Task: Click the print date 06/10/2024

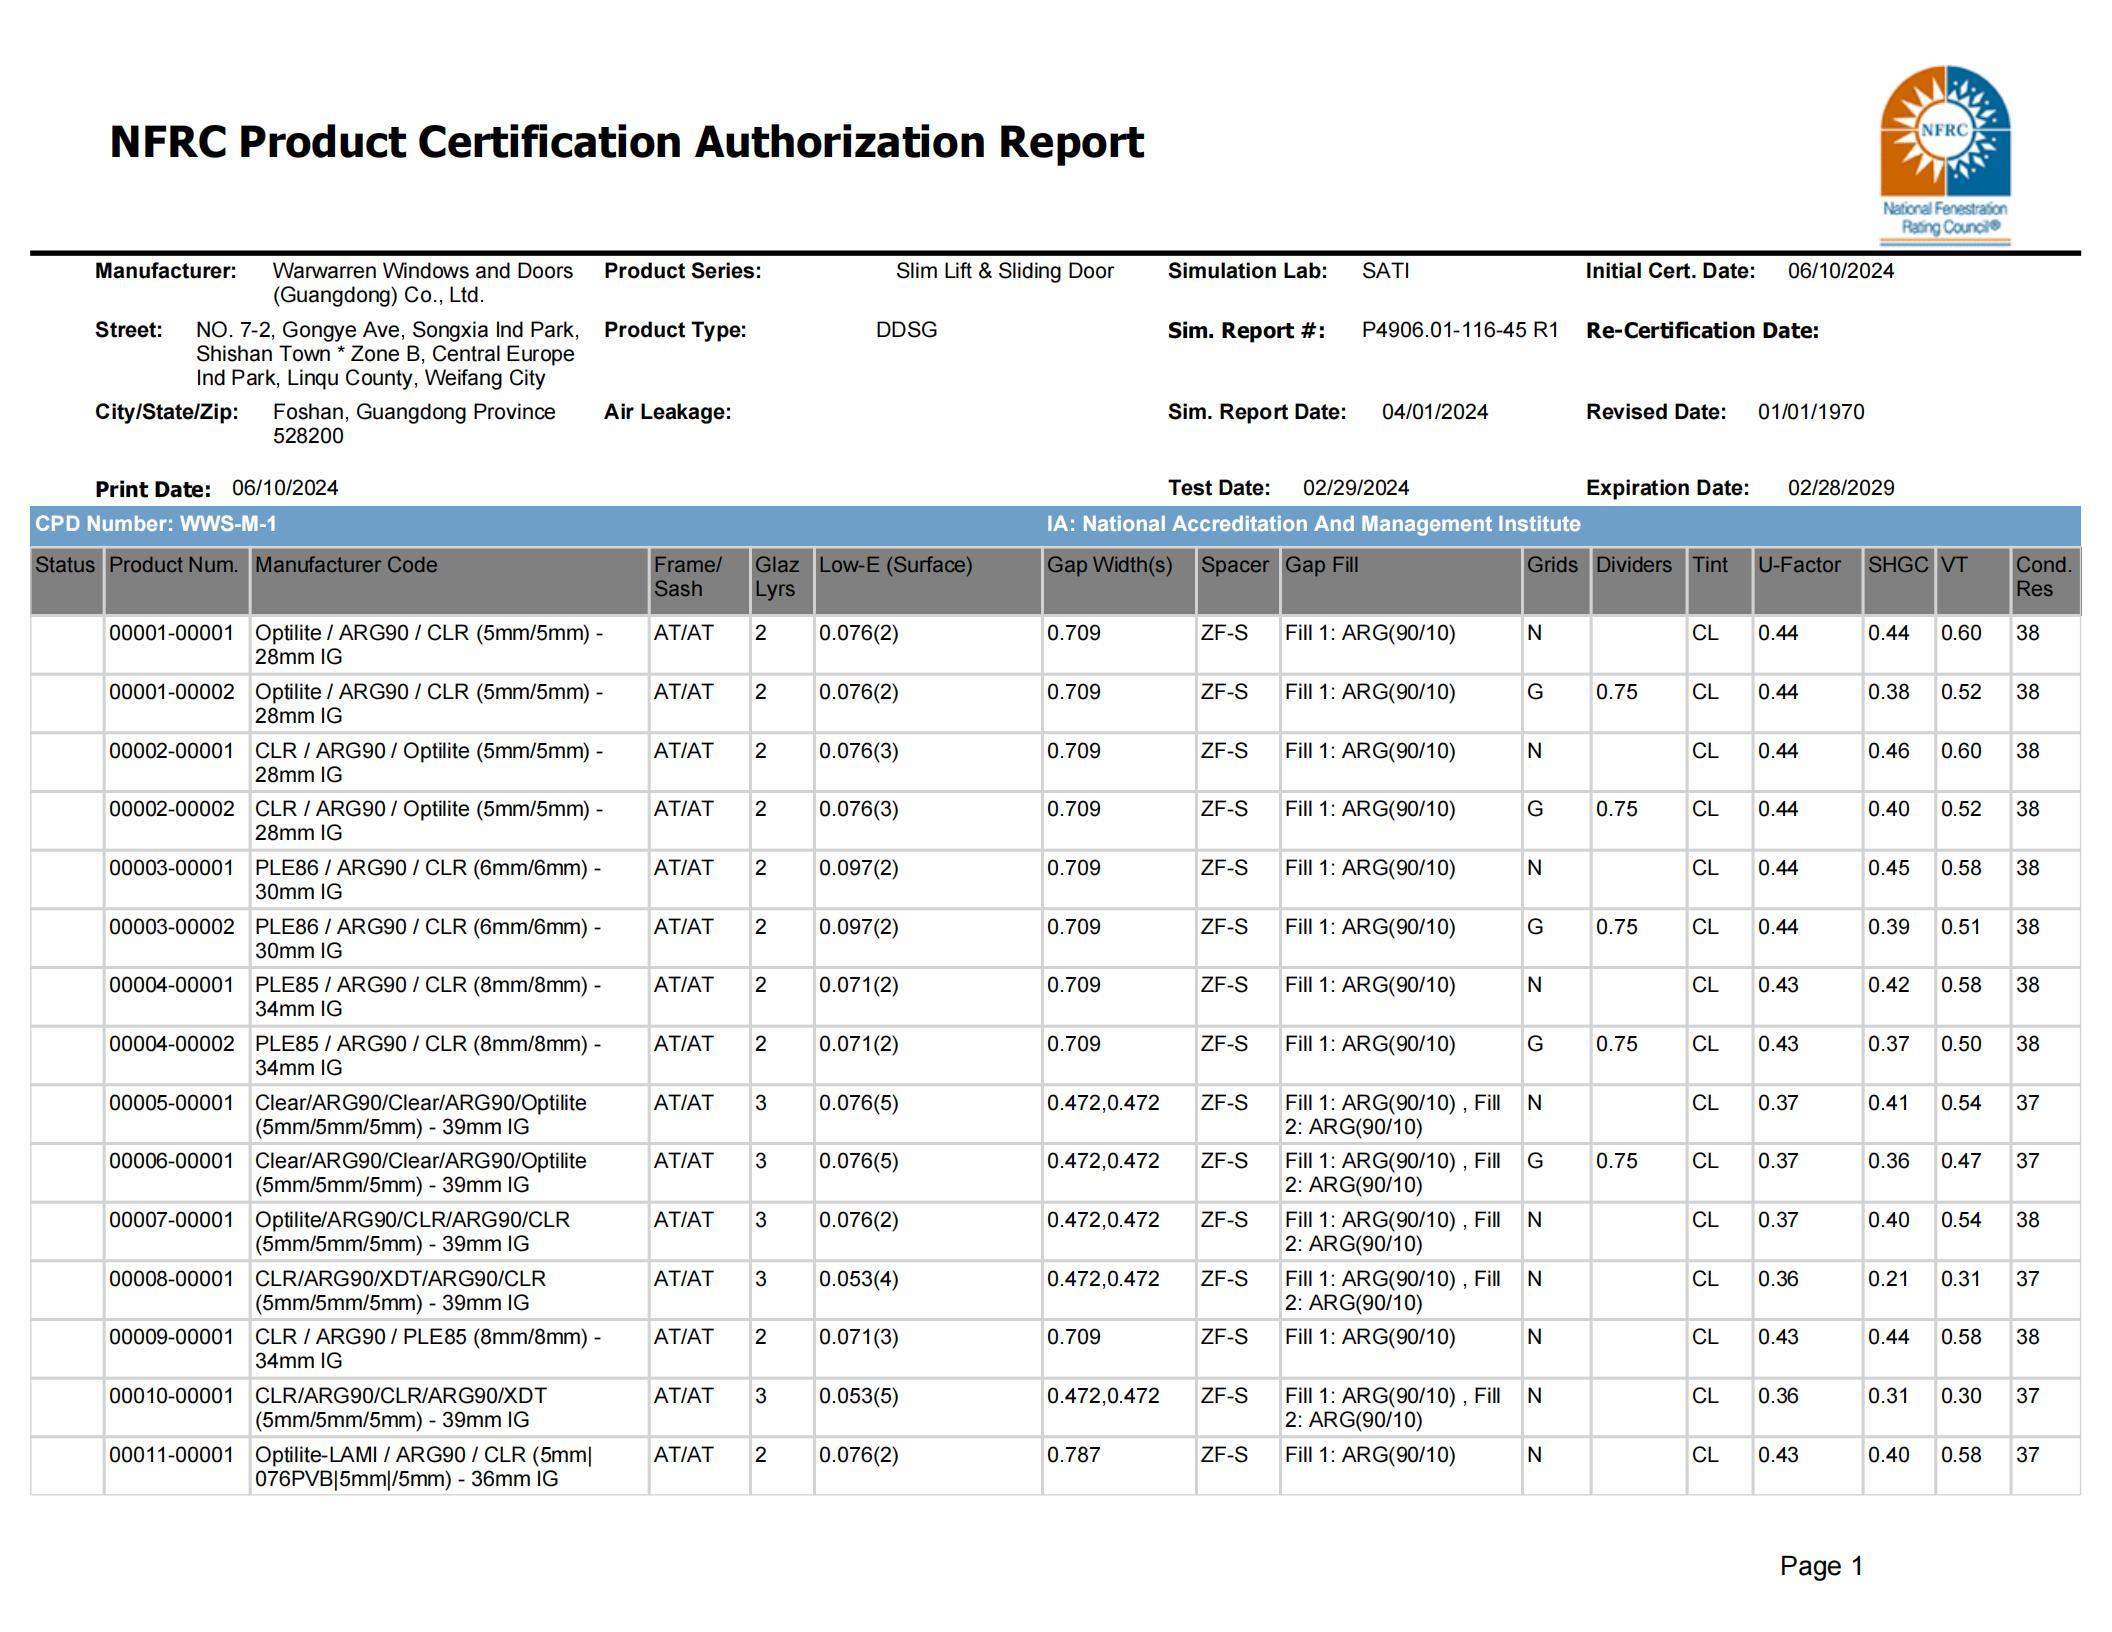Action: pyautogui.click(x=285, y=488)
